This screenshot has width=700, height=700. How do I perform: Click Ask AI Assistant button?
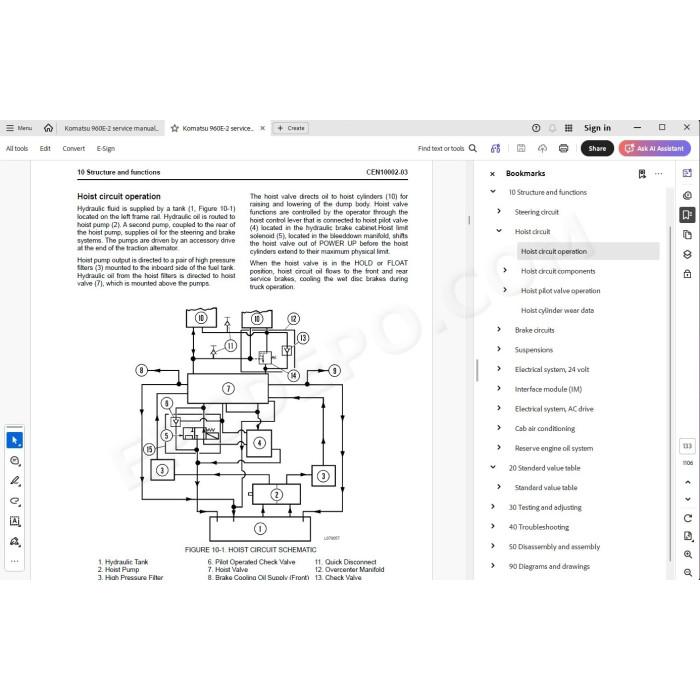pos(654,148)
